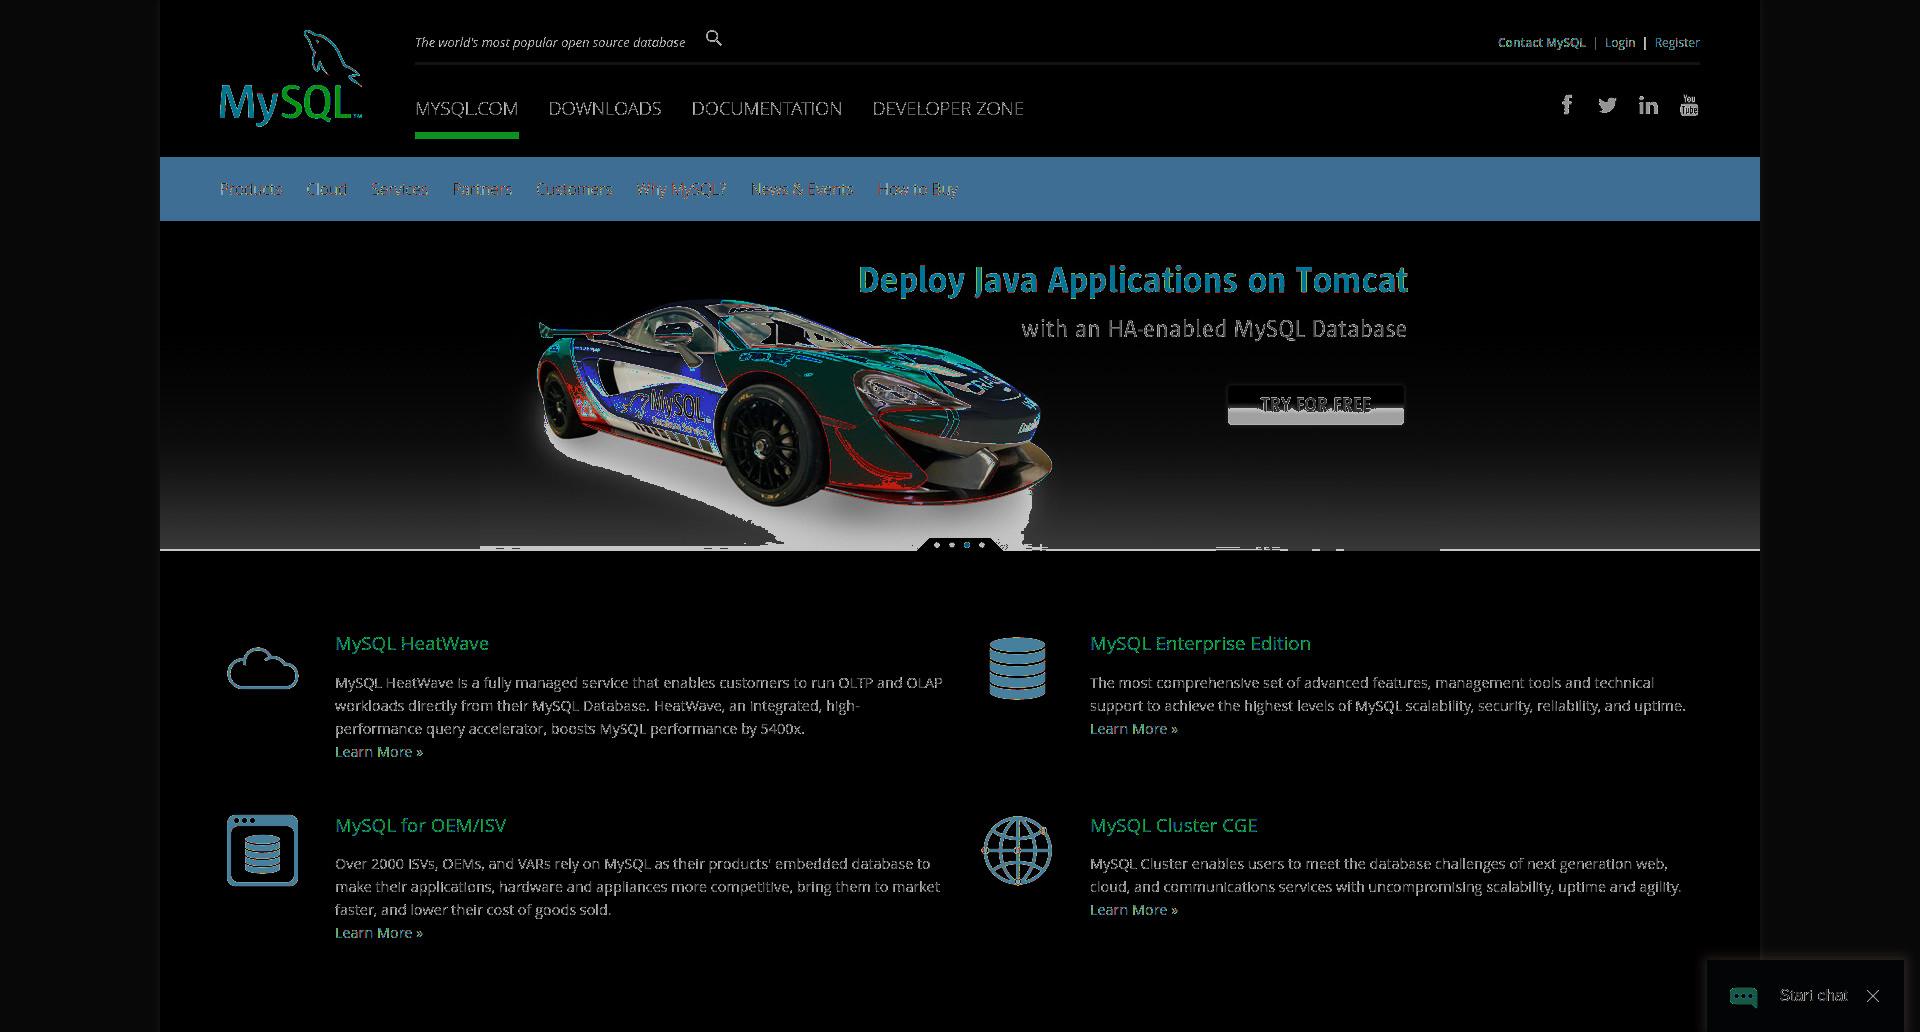The width and height of the screenshot is (1920, 1032).
Task: Click the Login link
Action: point(1620,43)
